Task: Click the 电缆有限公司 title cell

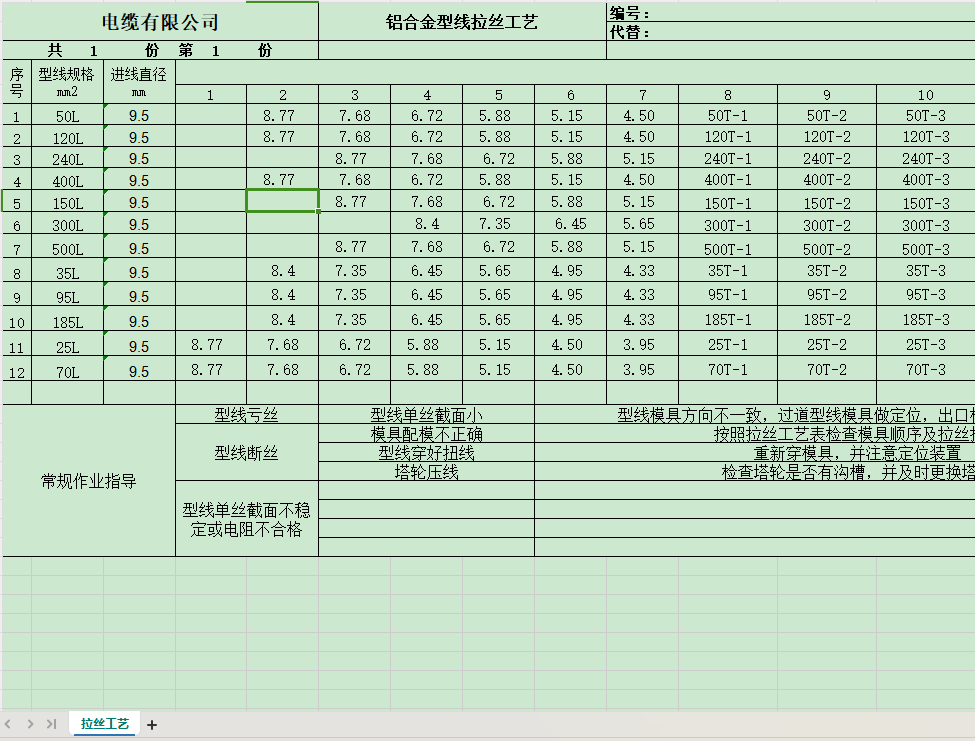Action: coord(160,22)
